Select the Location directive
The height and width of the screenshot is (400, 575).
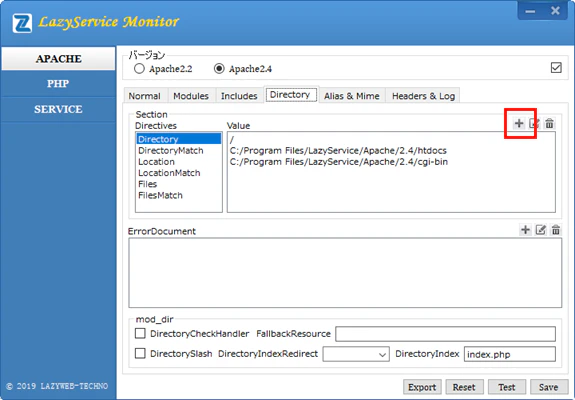[x=179, y=162]
